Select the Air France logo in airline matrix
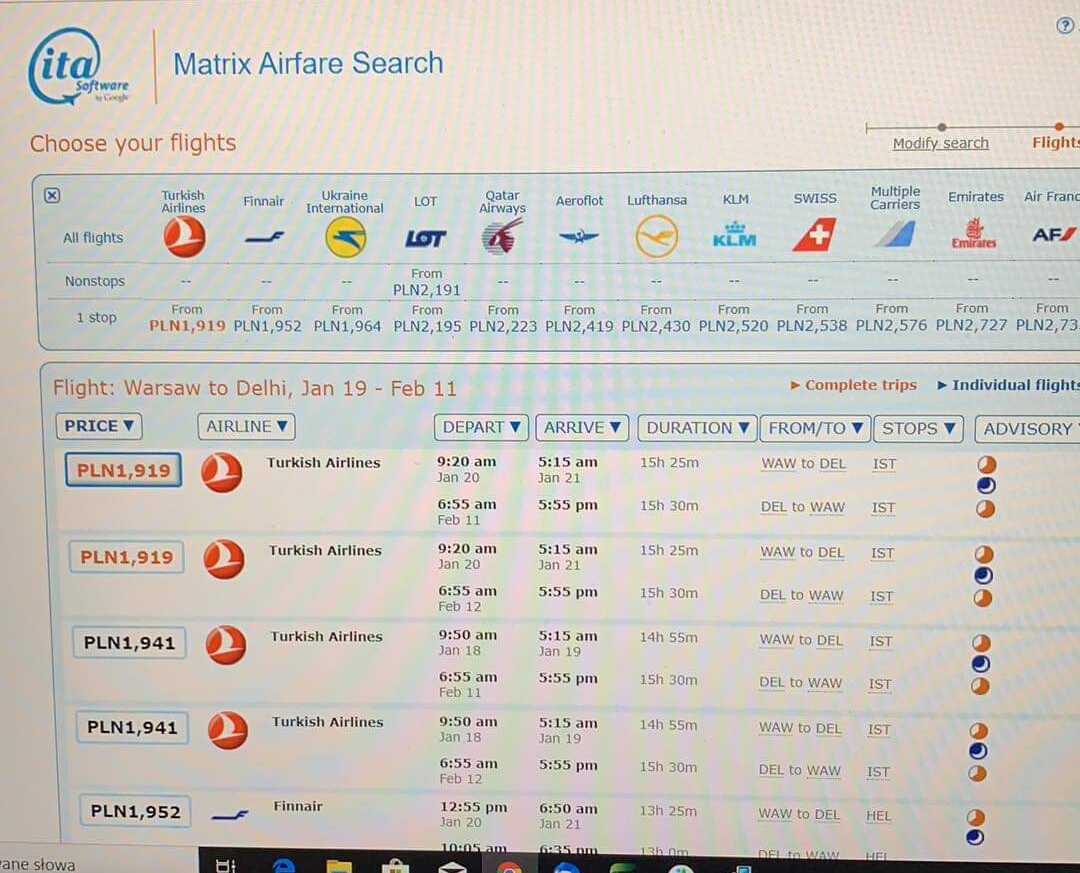1080x873 pixels. pyautogui.click(x=1055, y=234)
